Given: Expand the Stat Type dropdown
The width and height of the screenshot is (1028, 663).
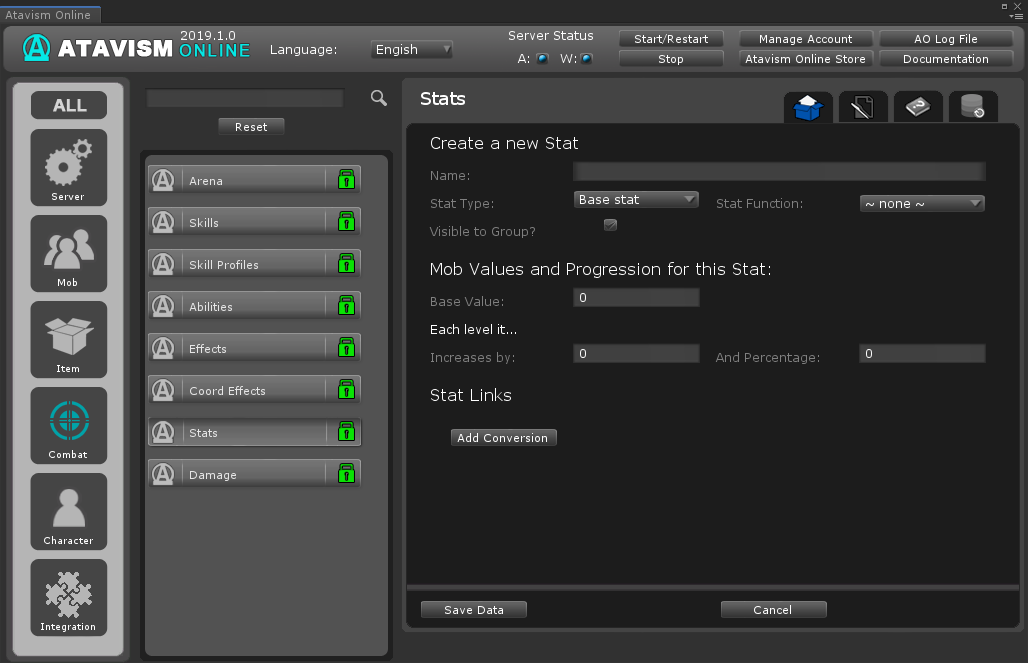Looking at the screenshot, I should coord(636,200).
